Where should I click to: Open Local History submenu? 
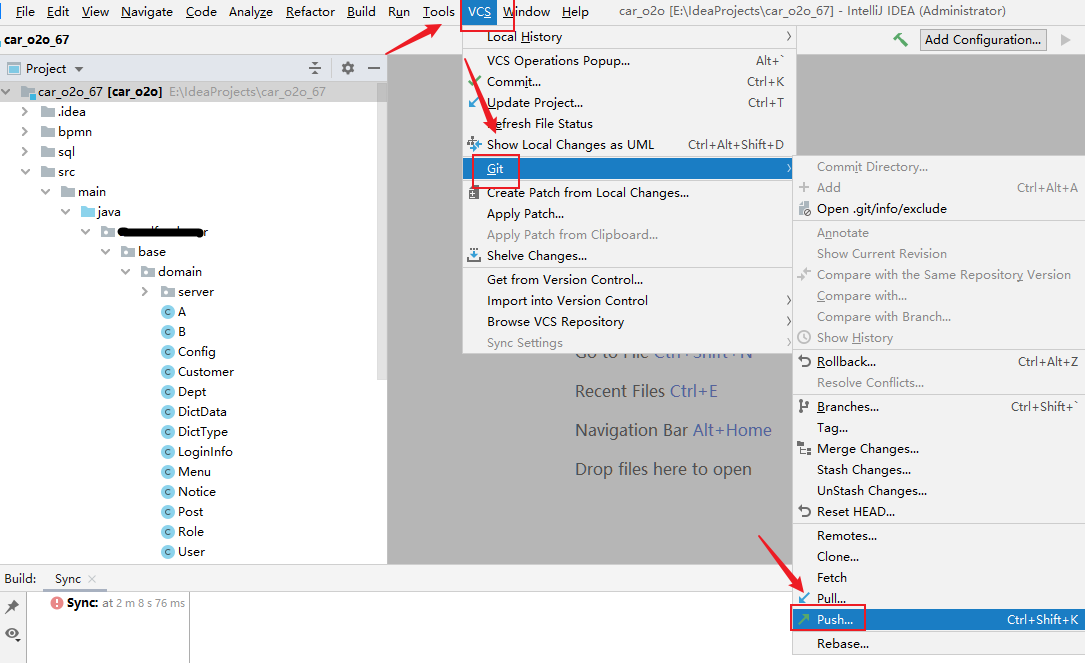pyautogui.click(x=628, y=37)
